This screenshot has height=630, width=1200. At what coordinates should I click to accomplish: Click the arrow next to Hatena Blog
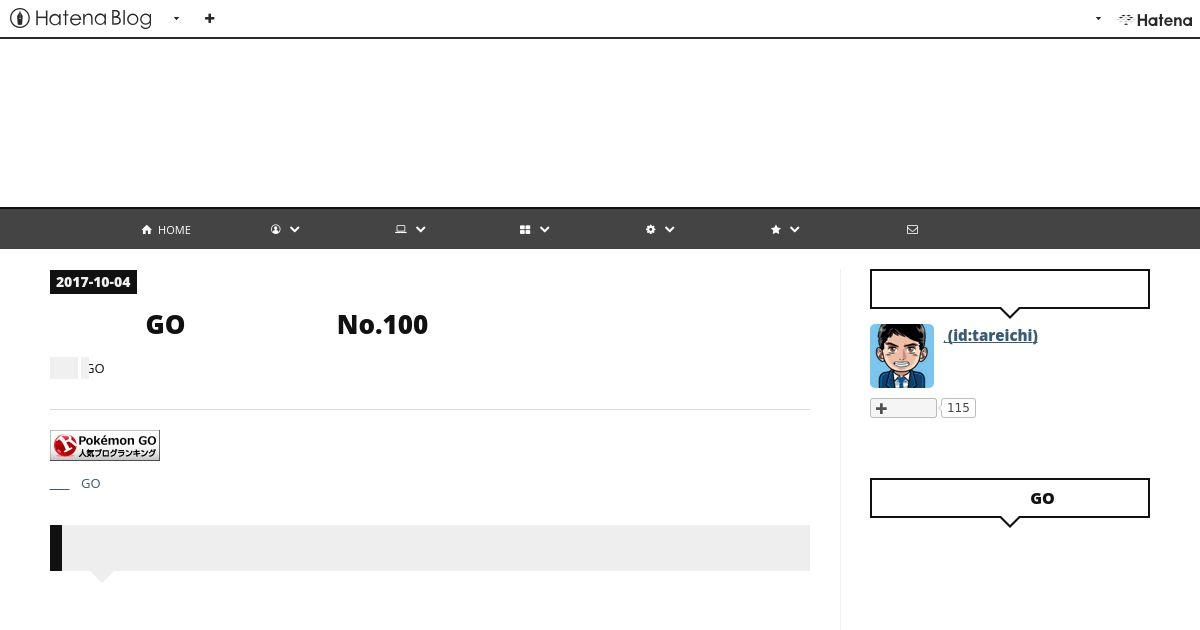tap(176, 19)
